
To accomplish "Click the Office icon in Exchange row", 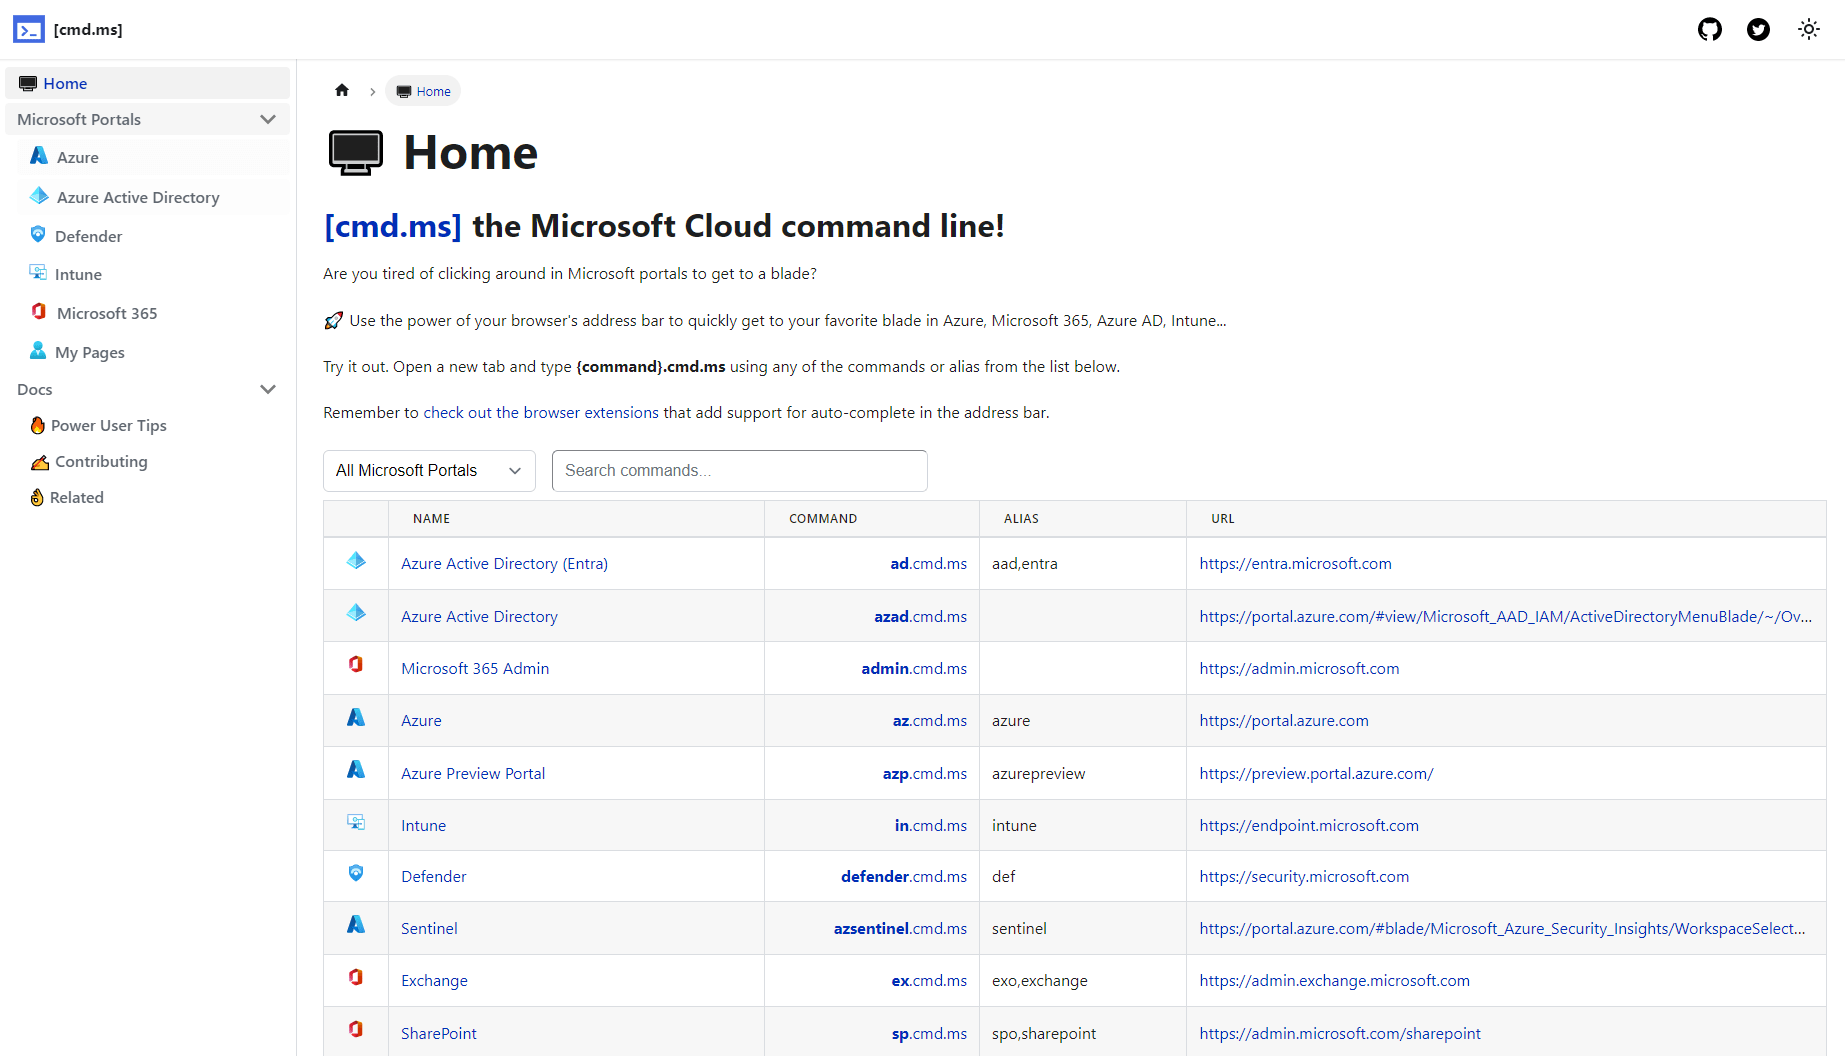I will 356,978.
